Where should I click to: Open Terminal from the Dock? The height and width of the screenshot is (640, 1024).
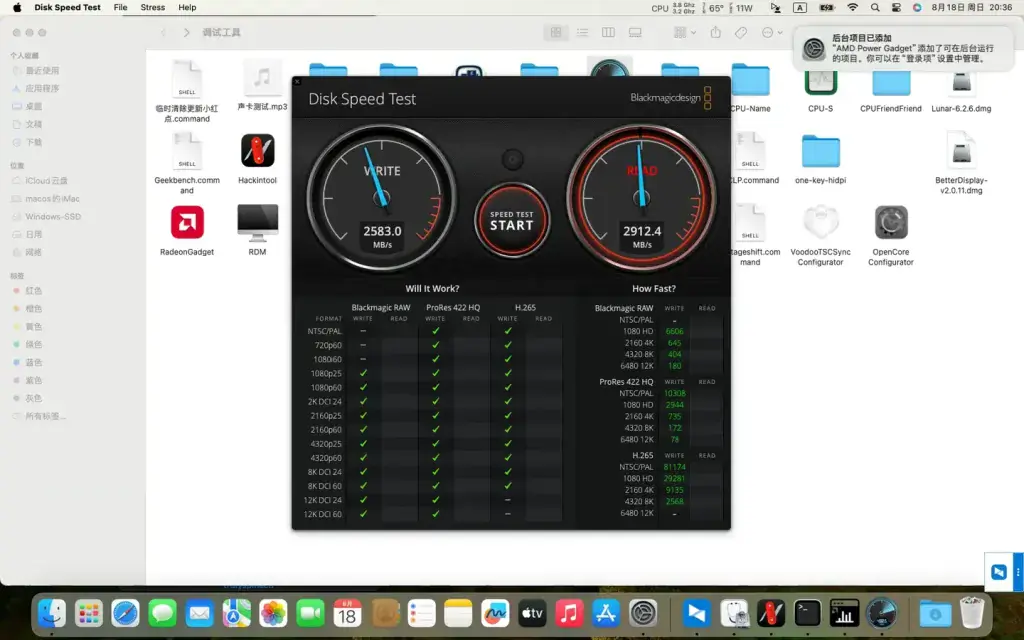tap(807, 613)
